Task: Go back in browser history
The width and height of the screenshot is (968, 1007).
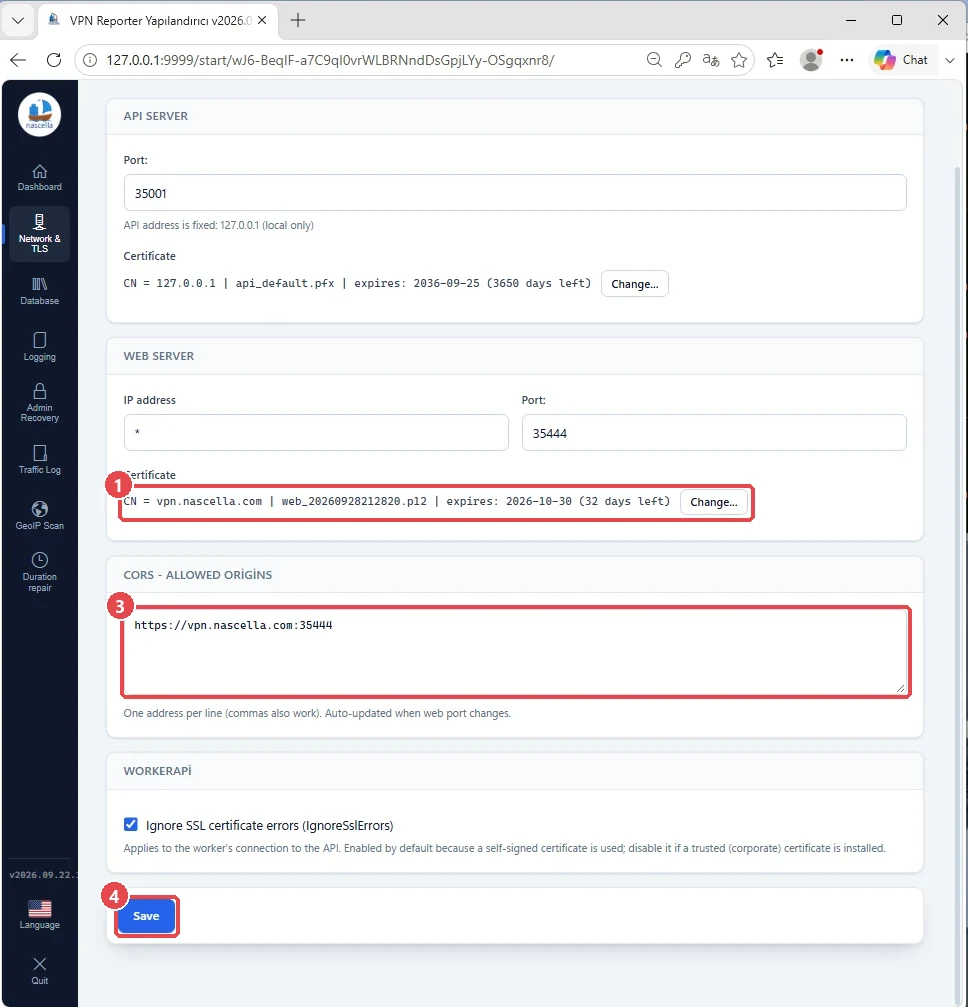Action: tap(18, 60)
